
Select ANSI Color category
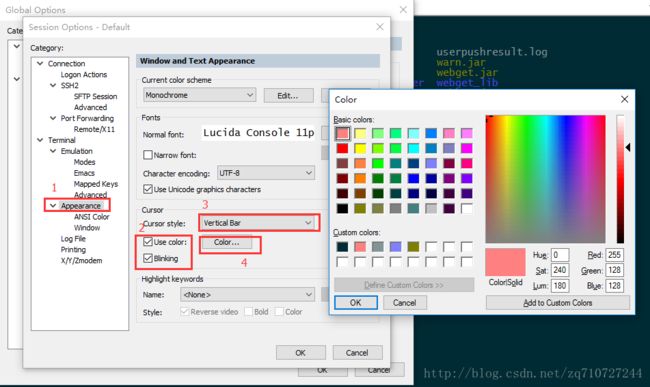pos(92,217)
